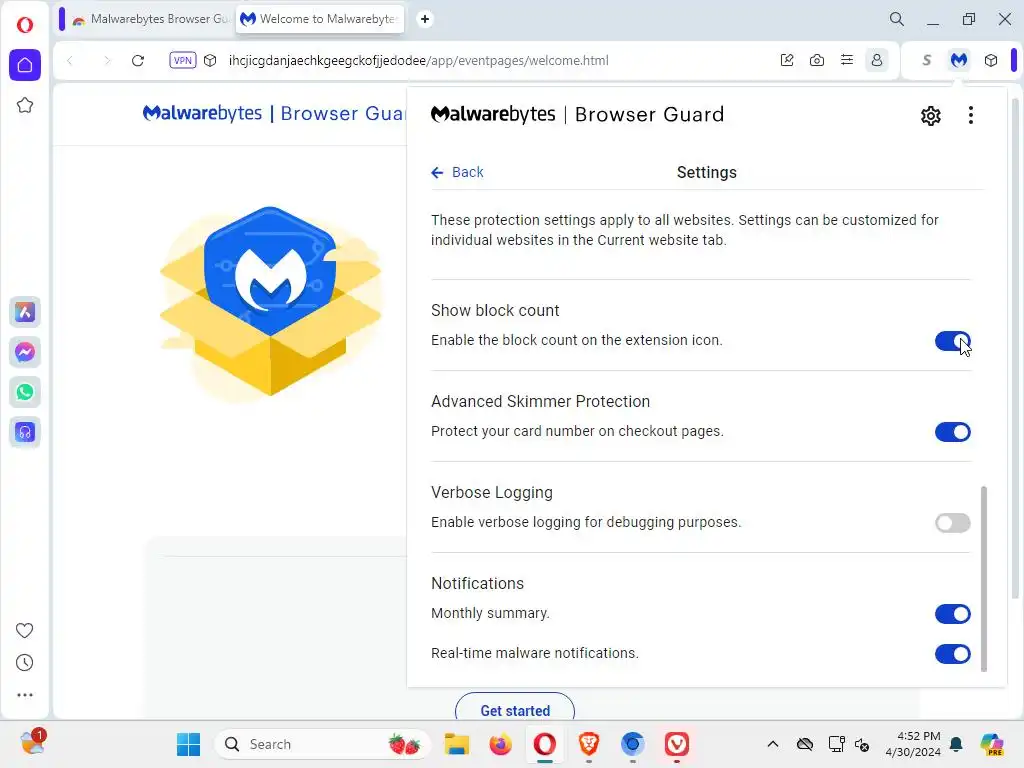Click the S extension icon
1024x768 pixels.
pos(927,60)
